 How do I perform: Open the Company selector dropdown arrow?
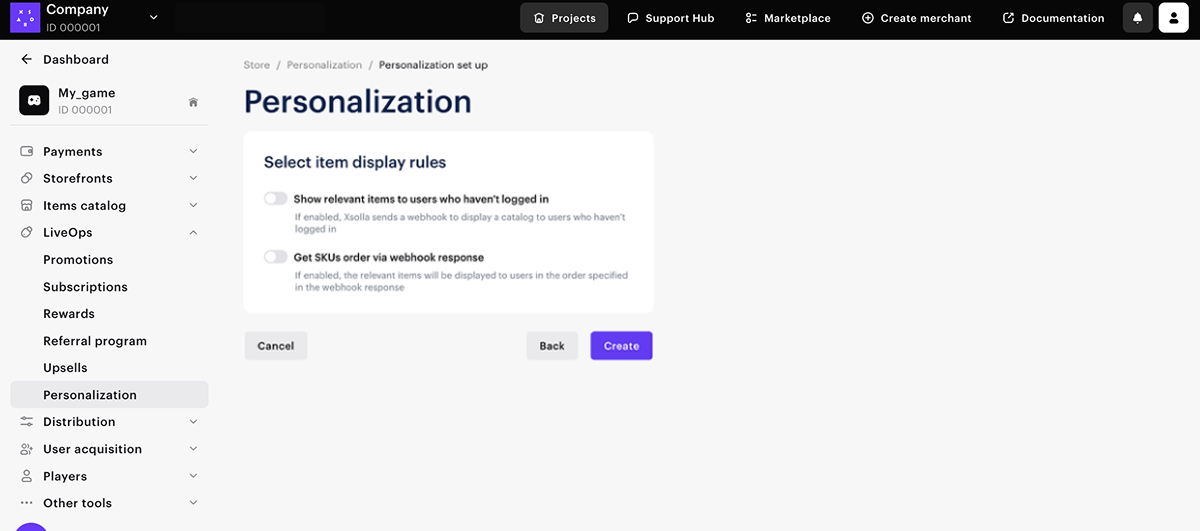point(153,17)
